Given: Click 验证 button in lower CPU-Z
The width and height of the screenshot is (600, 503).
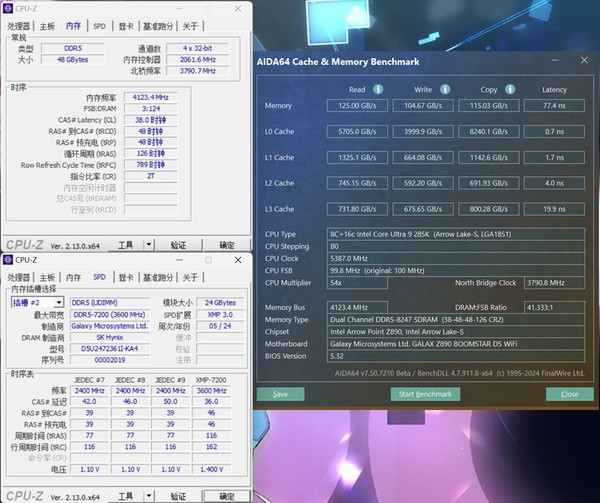Looking at the screenshot, I should click(178, 496).
